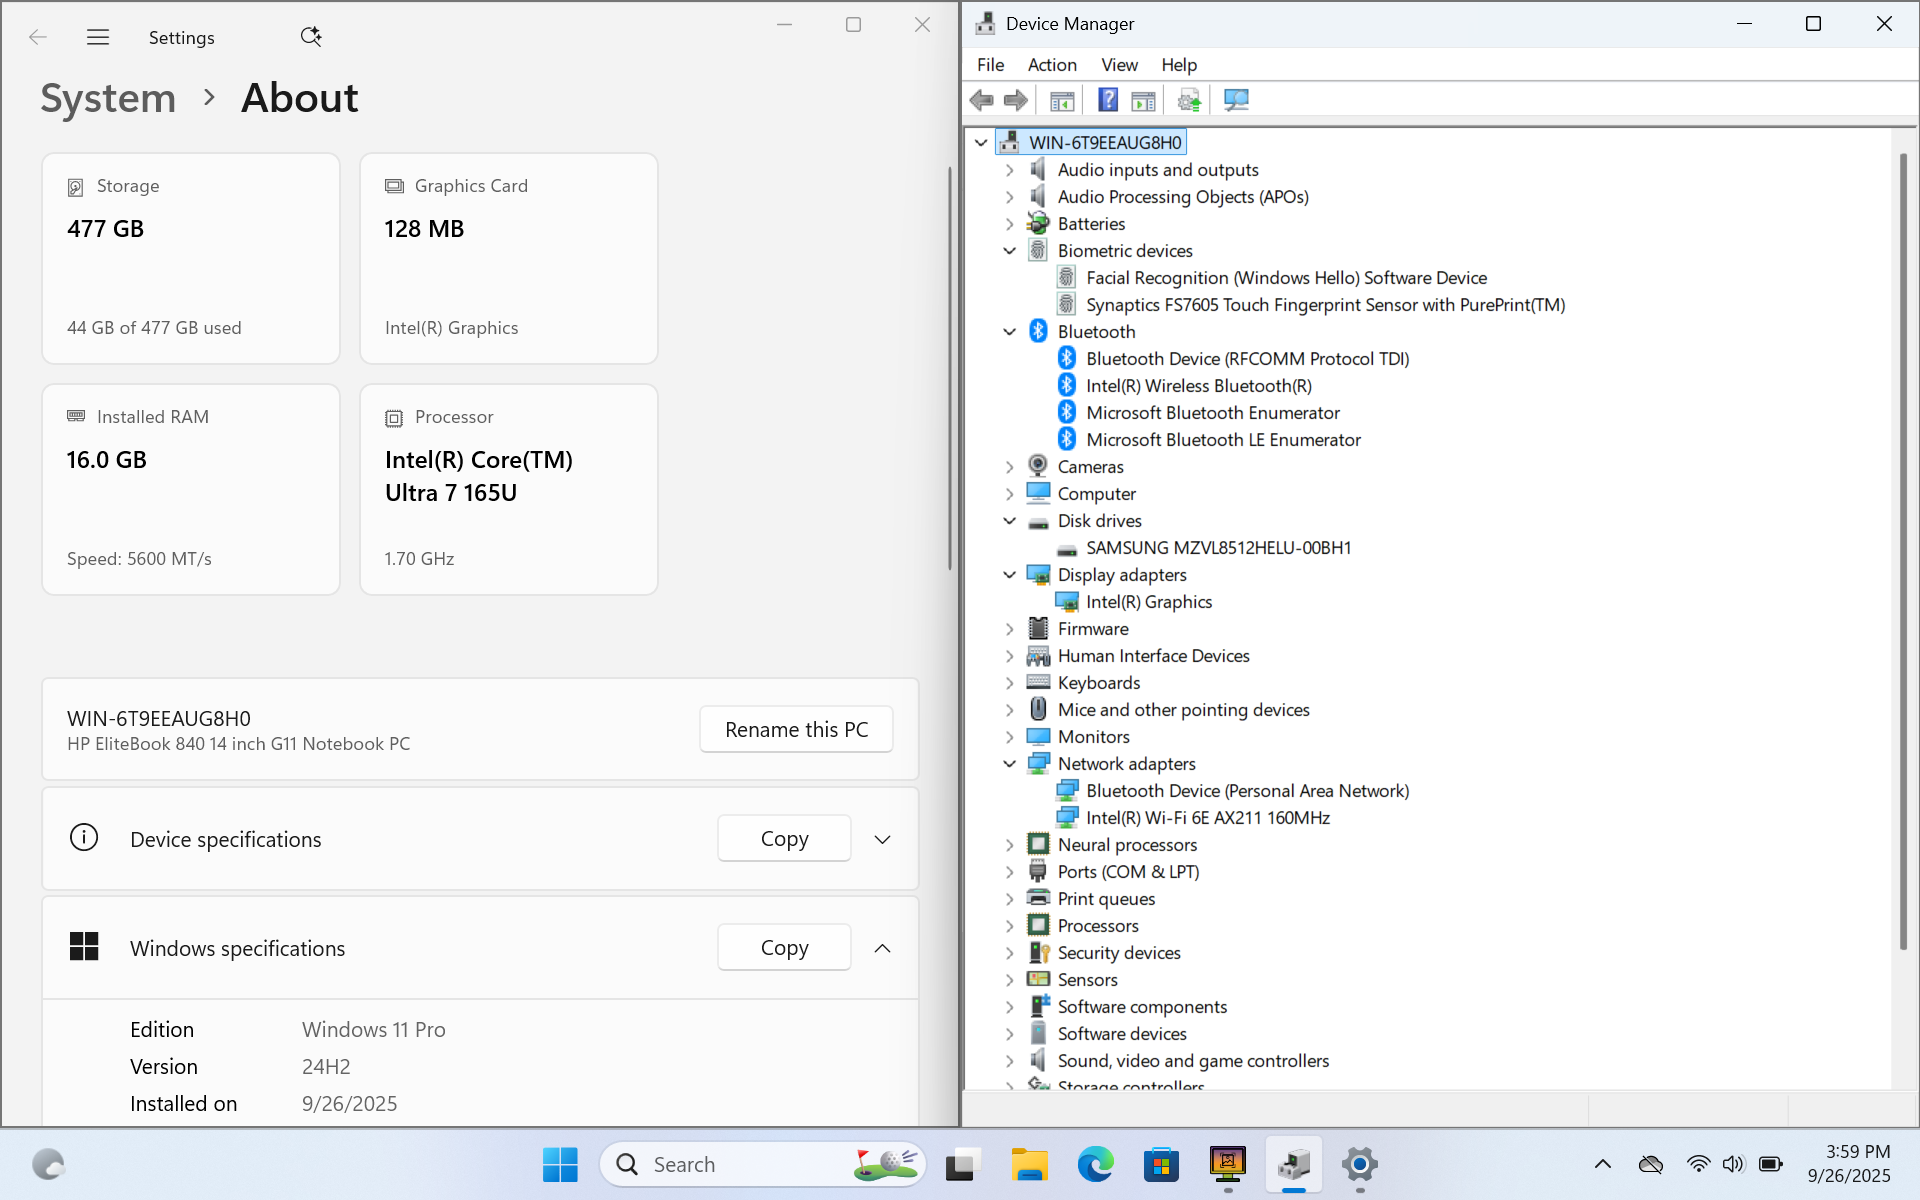Open File Explorer from taskbar
This screenshot has height=1200, width=1920.
(1028, 1164)
